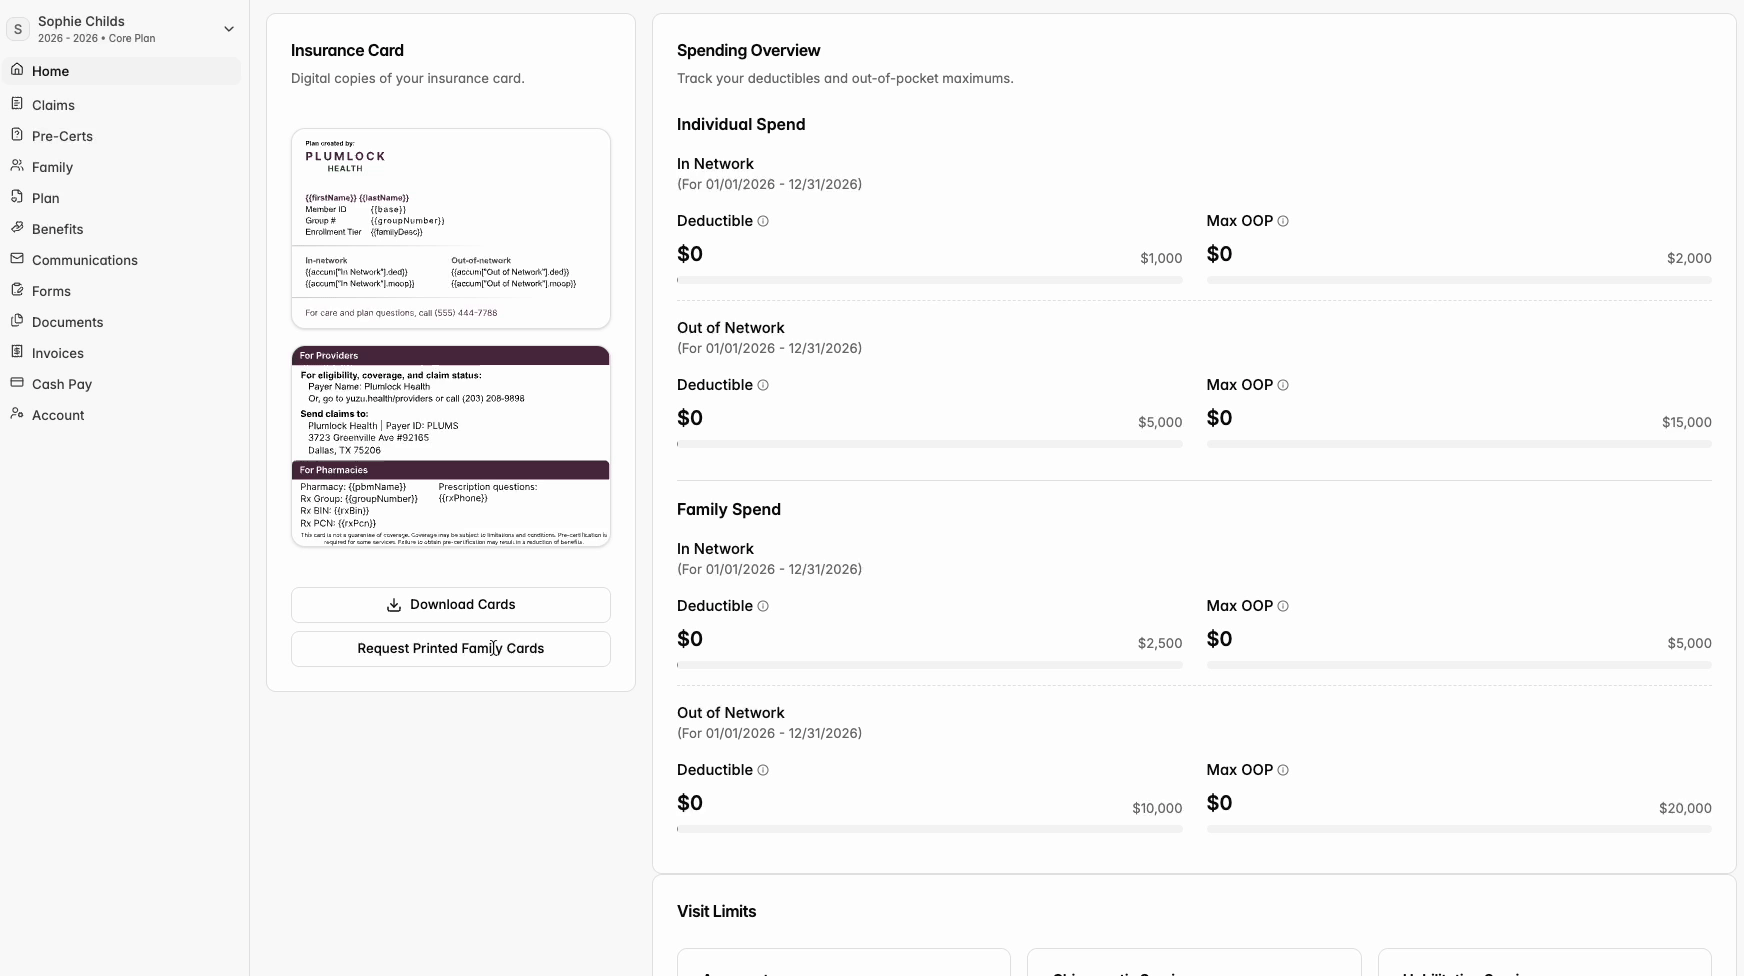Image resolution: width=1744 pixels, height=976 pixels.
Task: Click info icon beside Family In Network Deductible
Action: pos(763,606)
